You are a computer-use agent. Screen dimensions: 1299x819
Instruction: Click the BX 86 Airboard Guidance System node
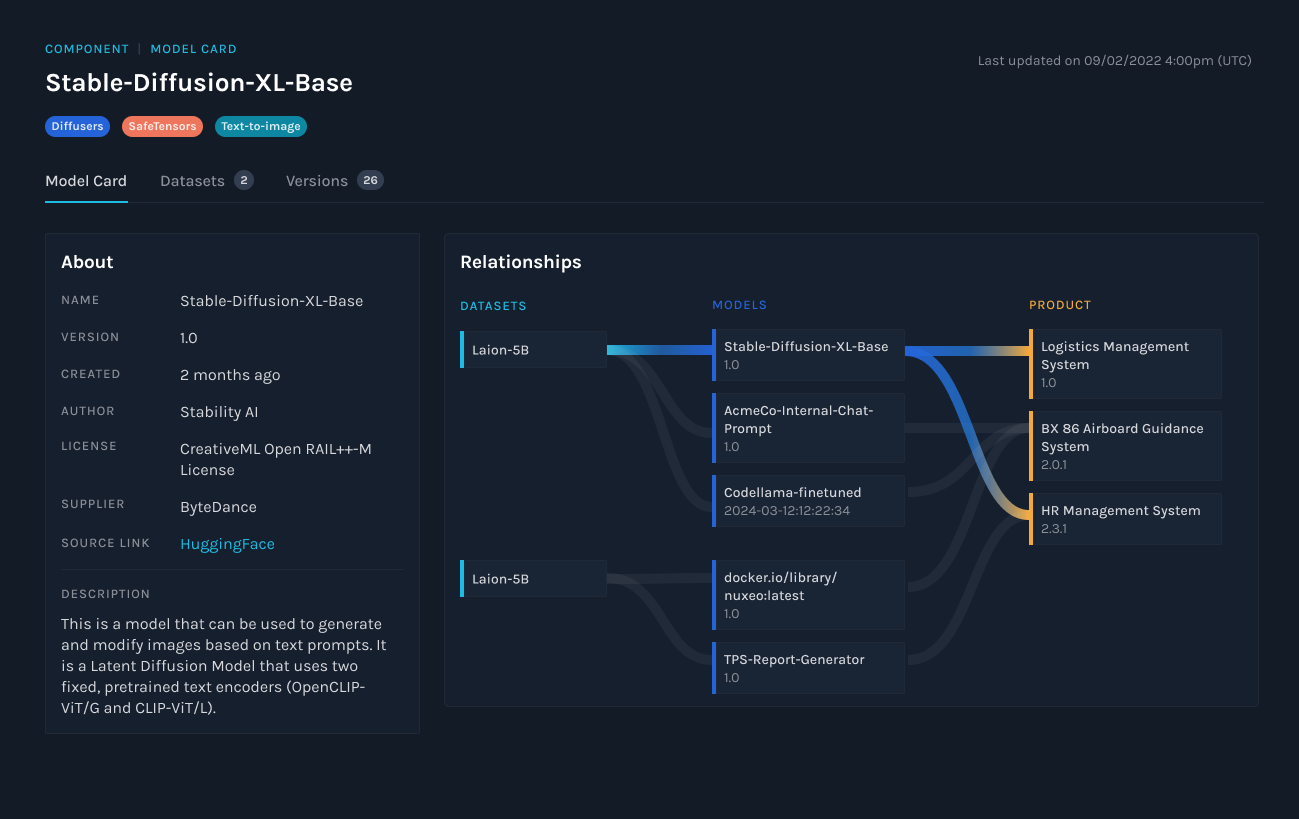click(1125, 445)
